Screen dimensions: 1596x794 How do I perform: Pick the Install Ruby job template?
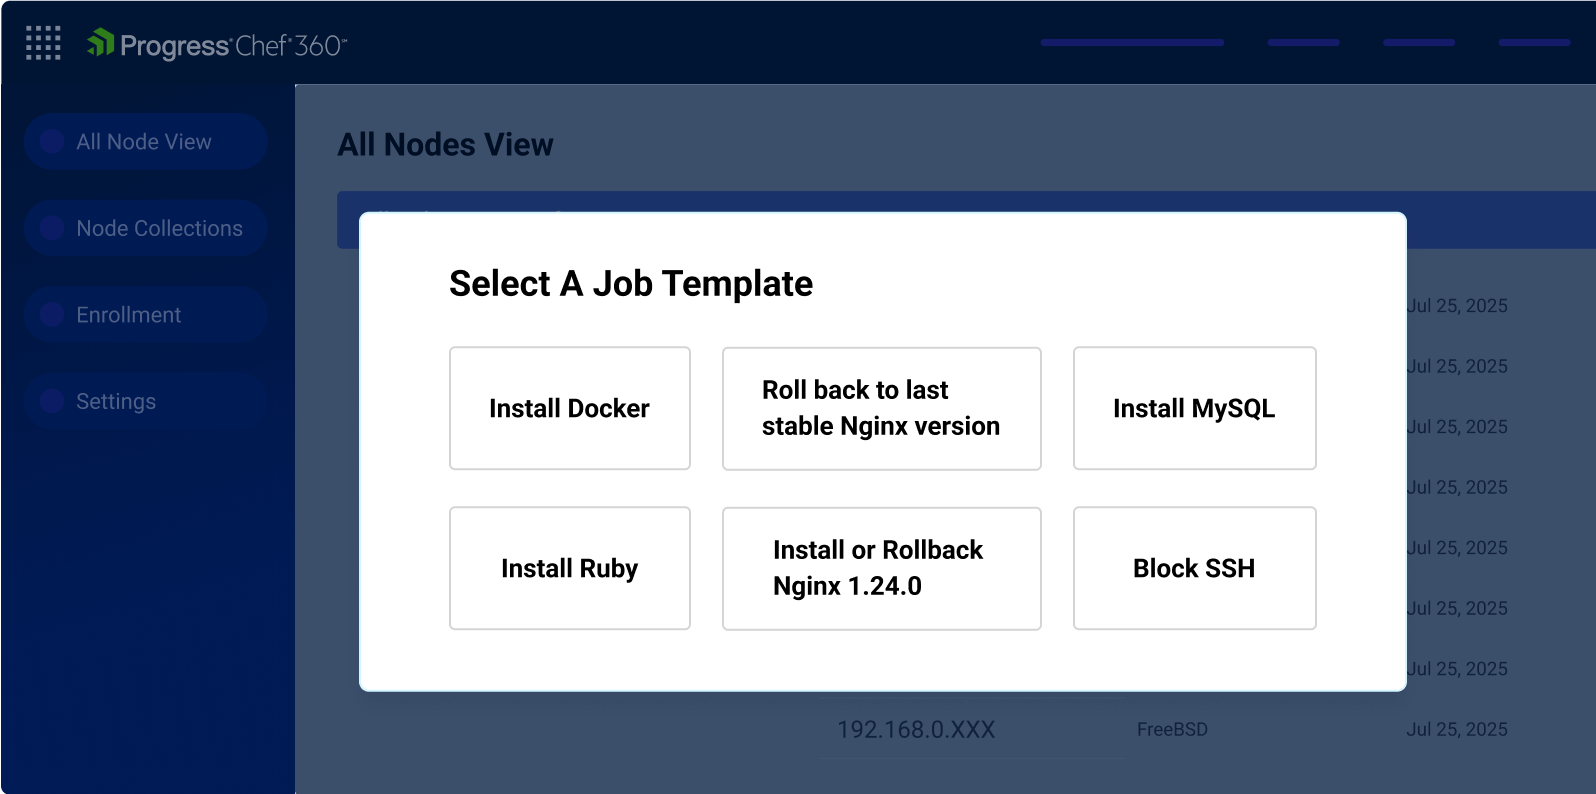coord(570,568)
